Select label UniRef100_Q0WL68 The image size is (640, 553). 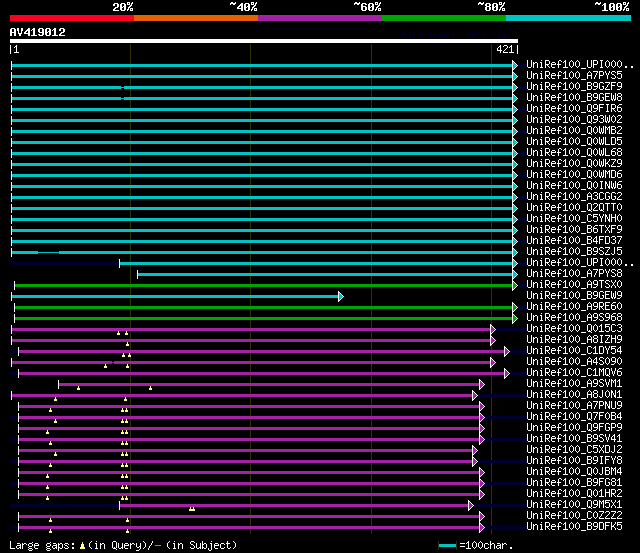tap(574, 153)
